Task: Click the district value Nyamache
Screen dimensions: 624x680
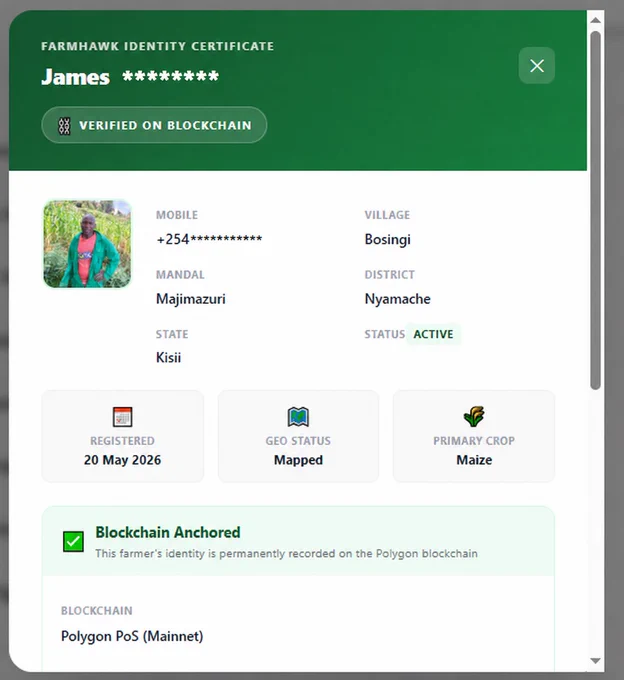Action: coord(398,299)
